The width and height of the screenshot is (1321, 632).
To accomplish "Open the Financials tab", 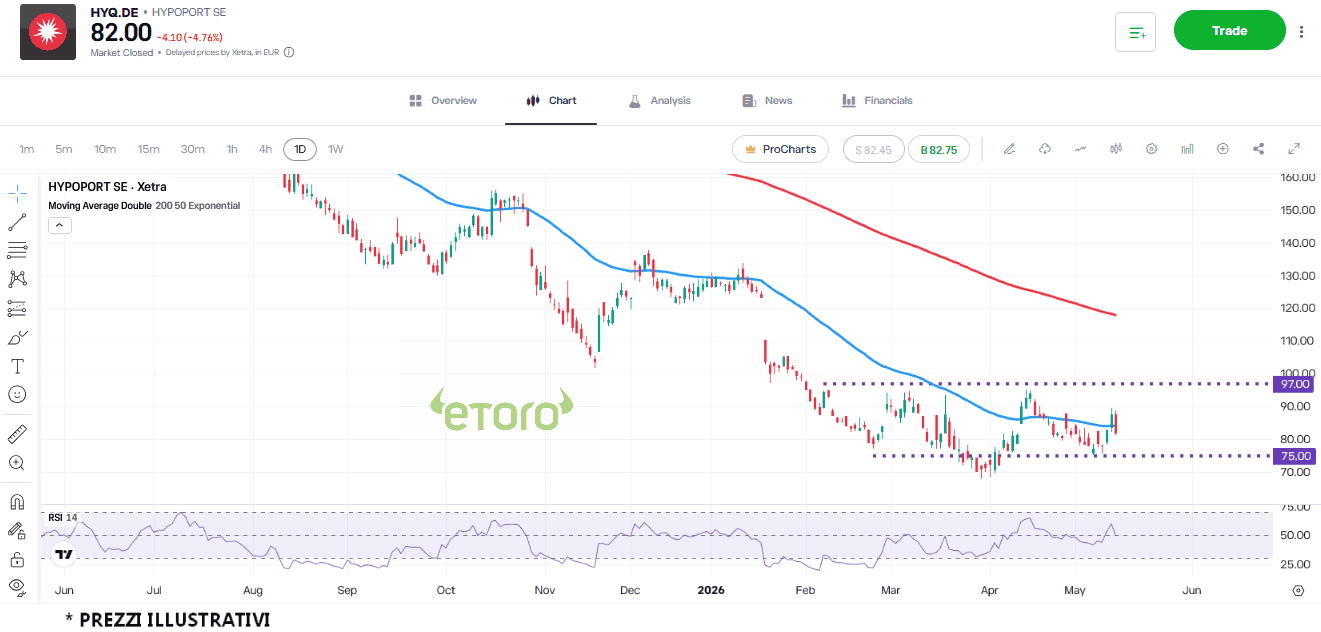I will [877, 101].
